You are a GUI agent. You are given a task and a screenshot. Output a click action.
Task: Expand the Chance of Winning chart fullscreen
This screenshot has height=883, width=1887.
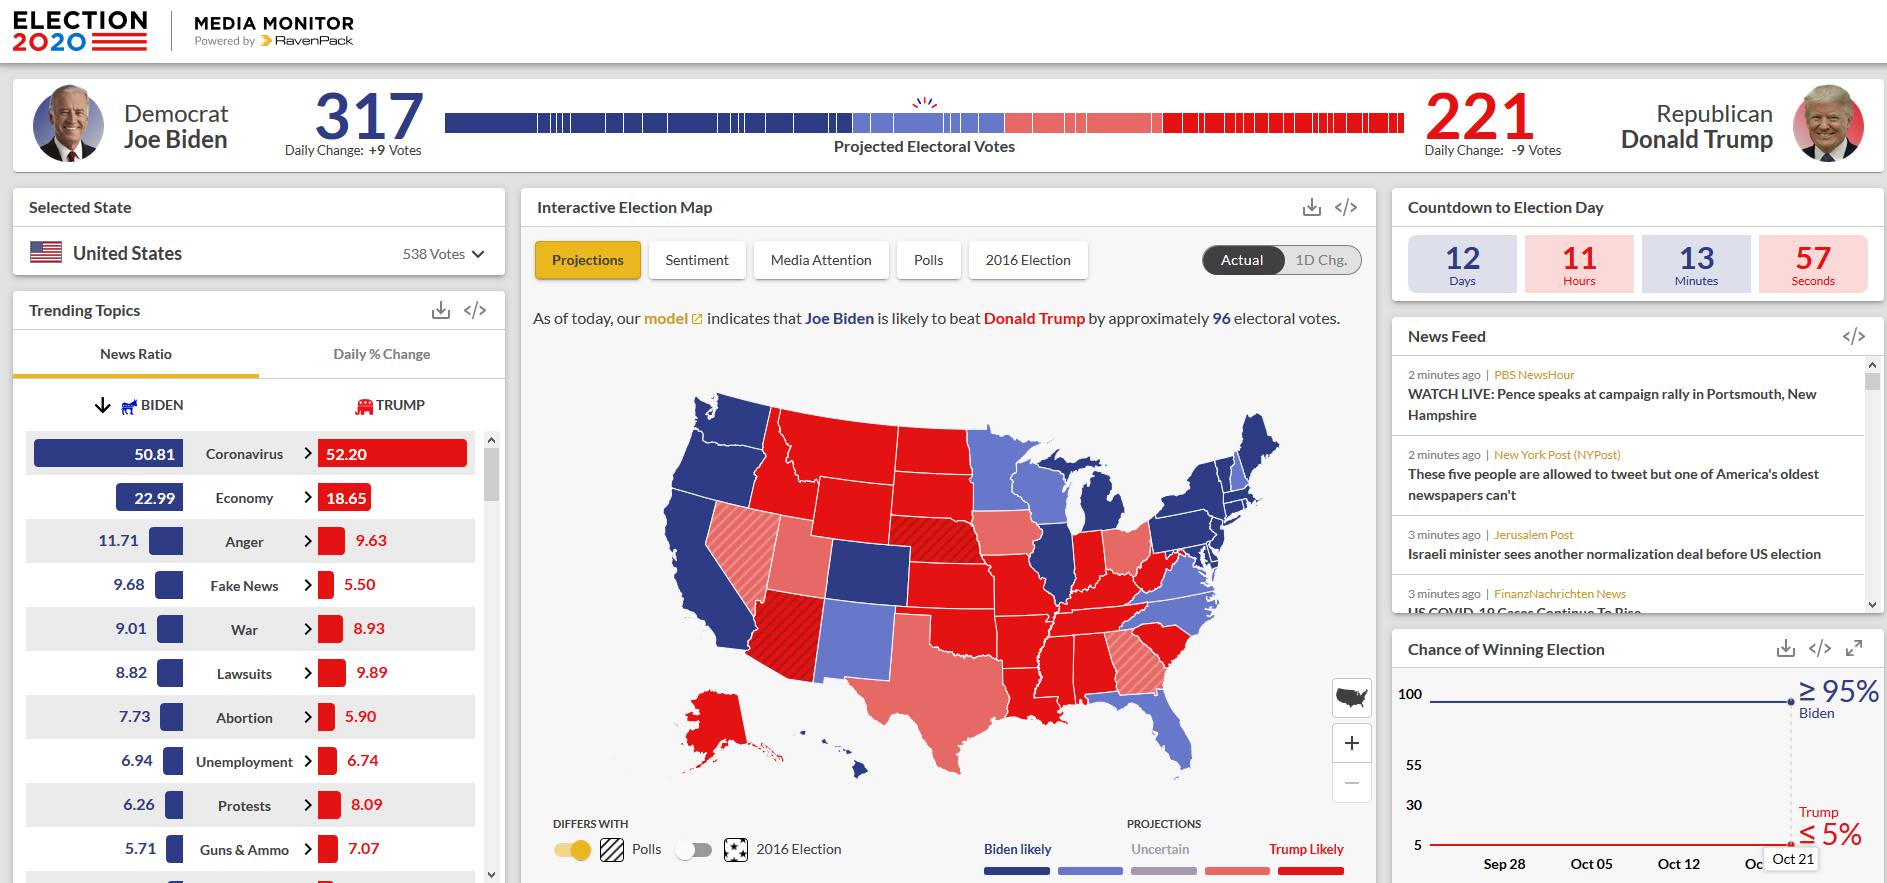(1854, 648)
